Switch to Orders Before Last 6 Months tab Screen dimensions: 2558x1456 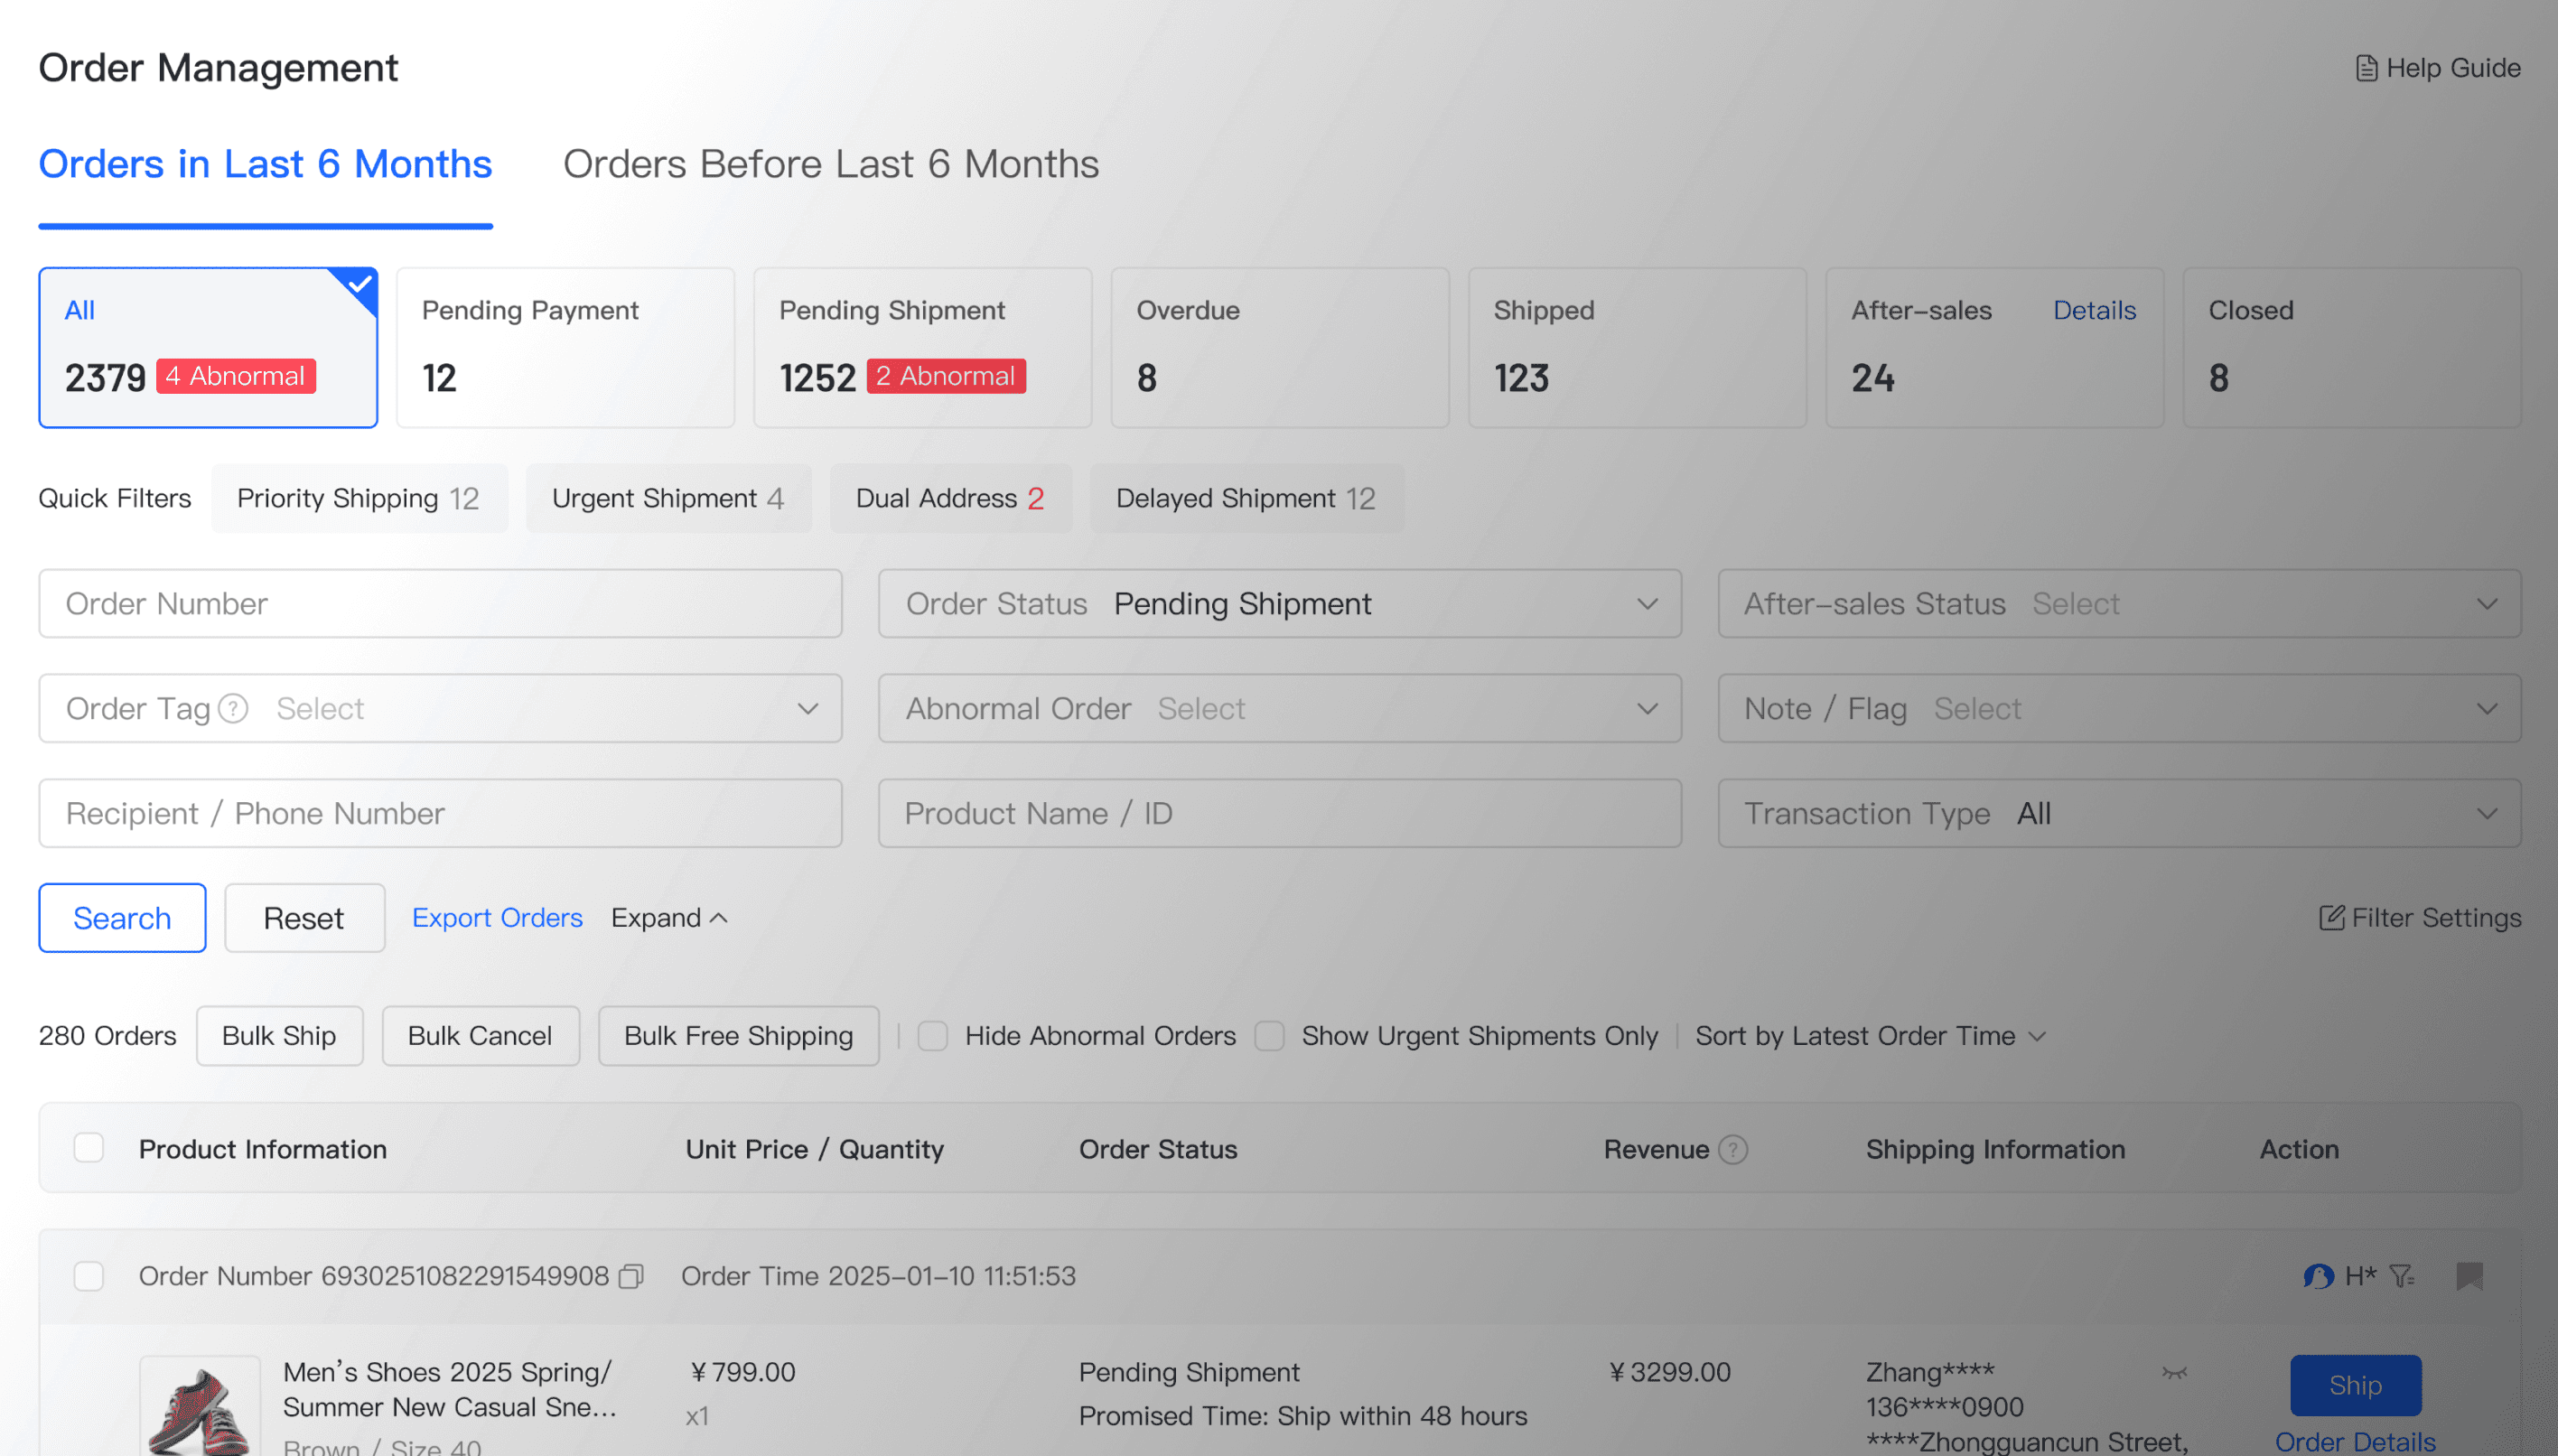click(830, 164)
